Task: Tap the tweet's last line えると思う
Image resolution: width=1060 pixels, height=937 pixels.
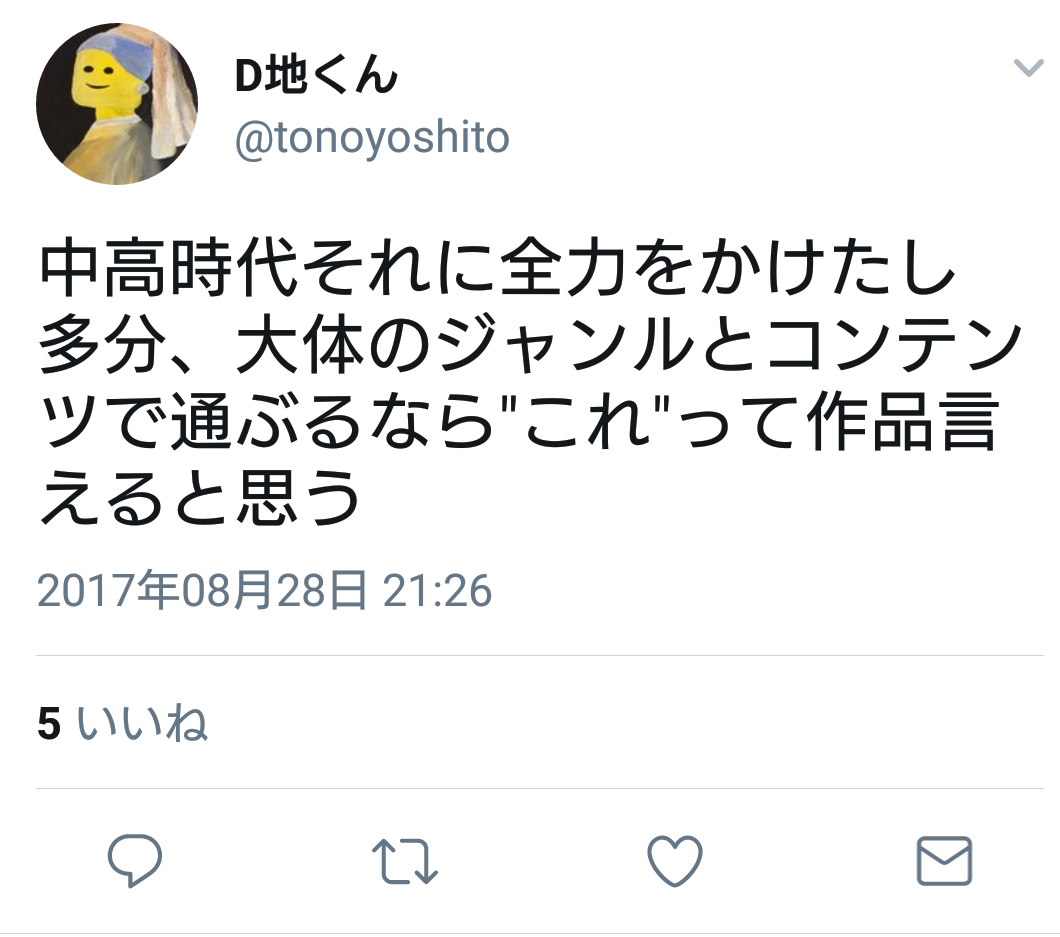Action: click(200, 498)
